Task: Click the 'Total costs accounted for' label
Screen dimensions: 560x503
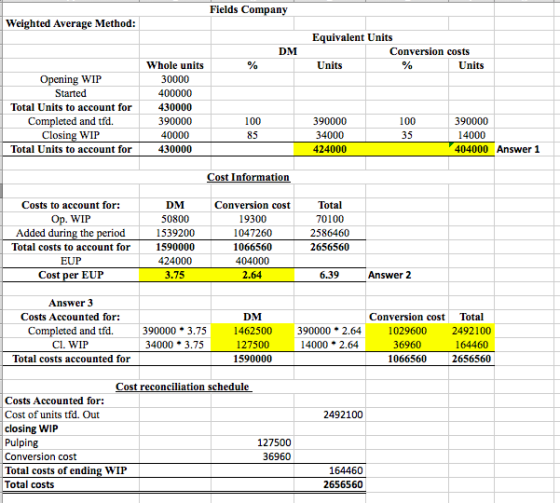Action: pos(71,359)
